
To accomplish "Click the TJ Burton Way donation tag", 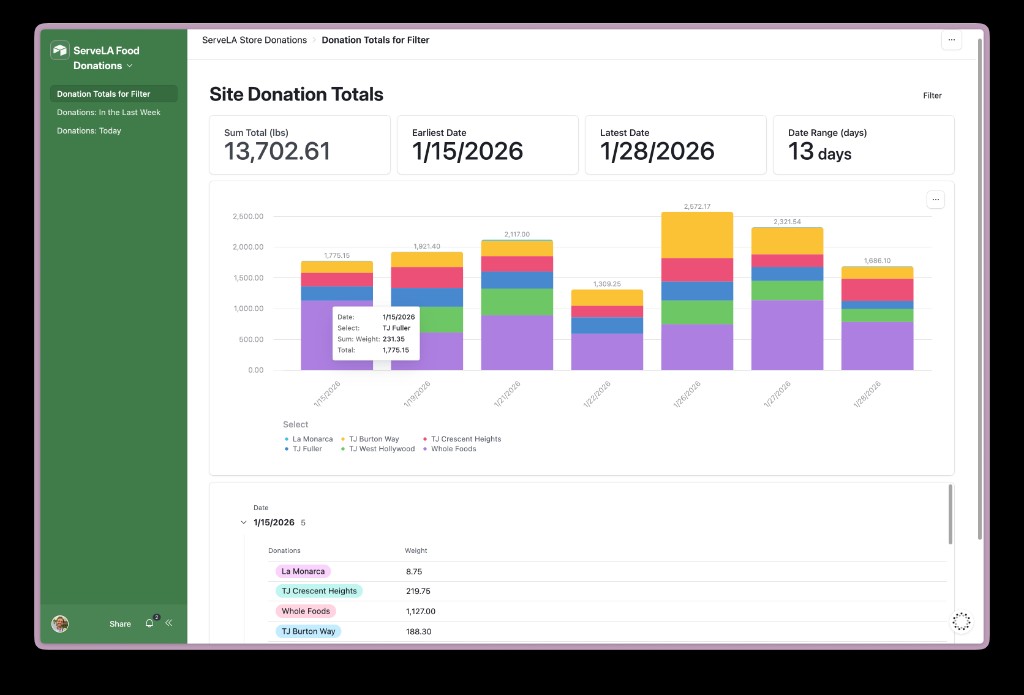I will 308,632.
